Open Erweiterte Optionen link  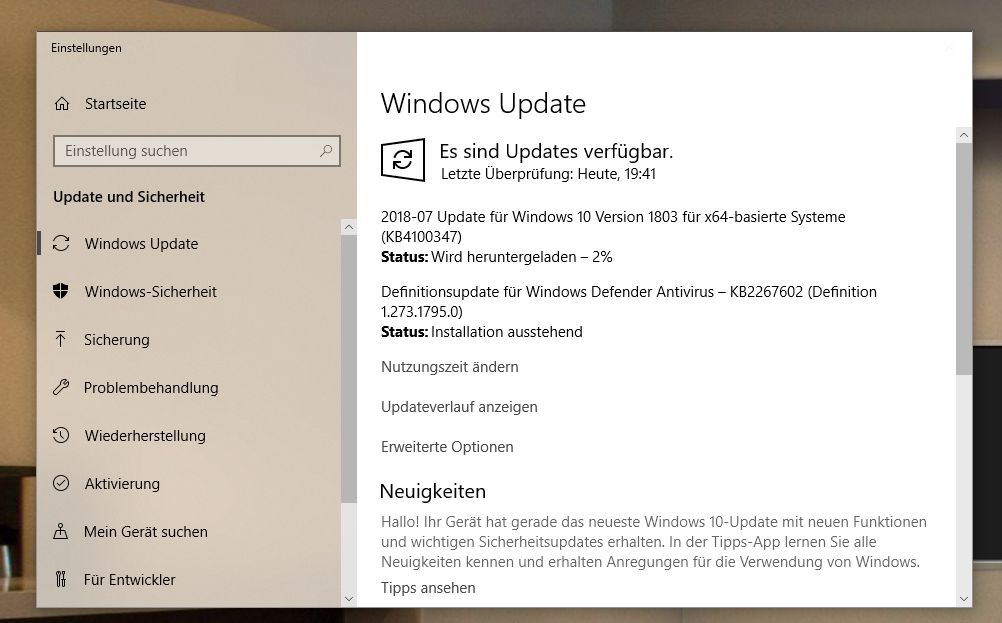click(447, 447)
